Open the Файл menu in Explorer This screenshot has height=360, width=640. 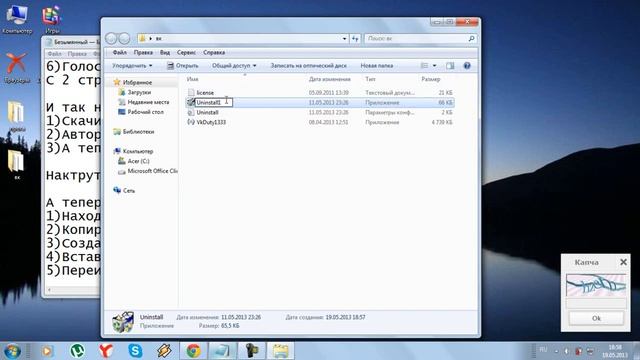click(x=120, y=52)
